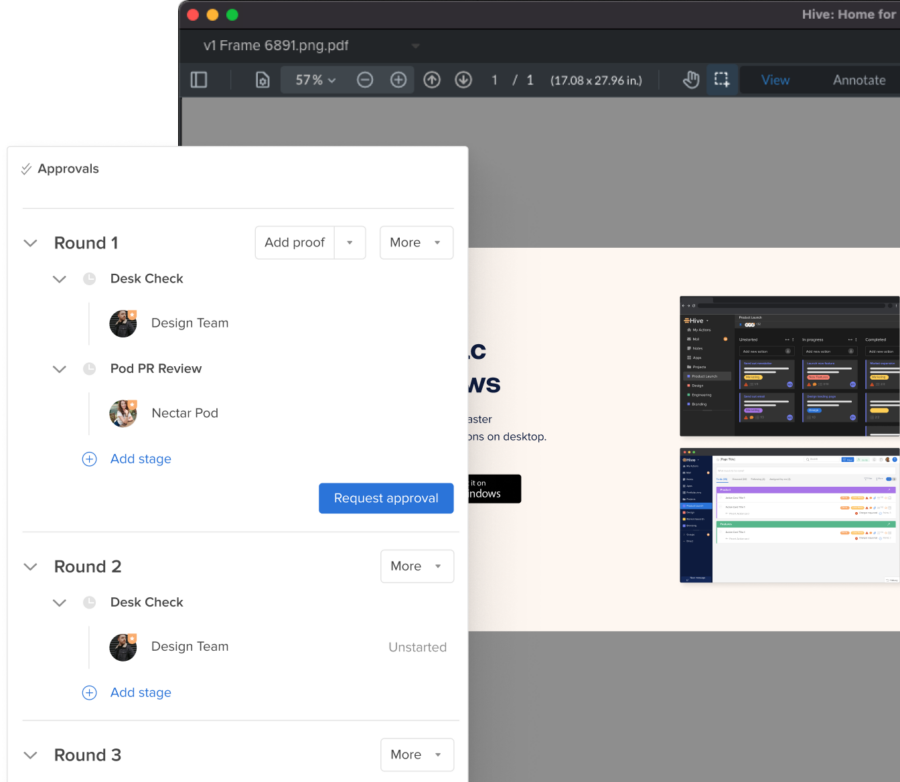Toggle the sidebar panel icon
This screenshot has height=782, width=900.
[199, 79]
